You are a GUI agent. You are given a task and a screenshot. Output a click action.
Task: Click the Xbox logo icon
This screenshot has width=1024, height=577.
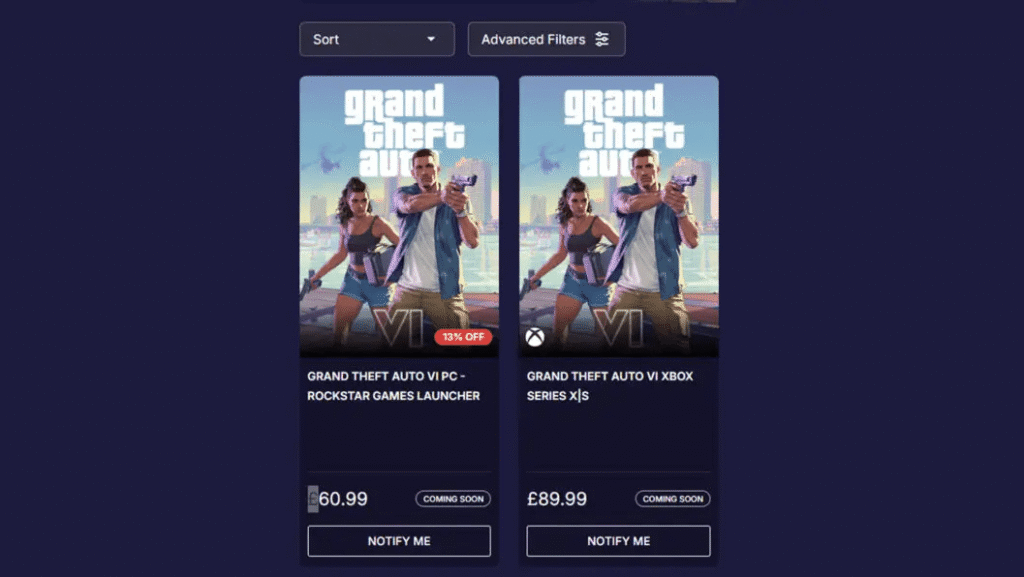click(x=535, y=337)
